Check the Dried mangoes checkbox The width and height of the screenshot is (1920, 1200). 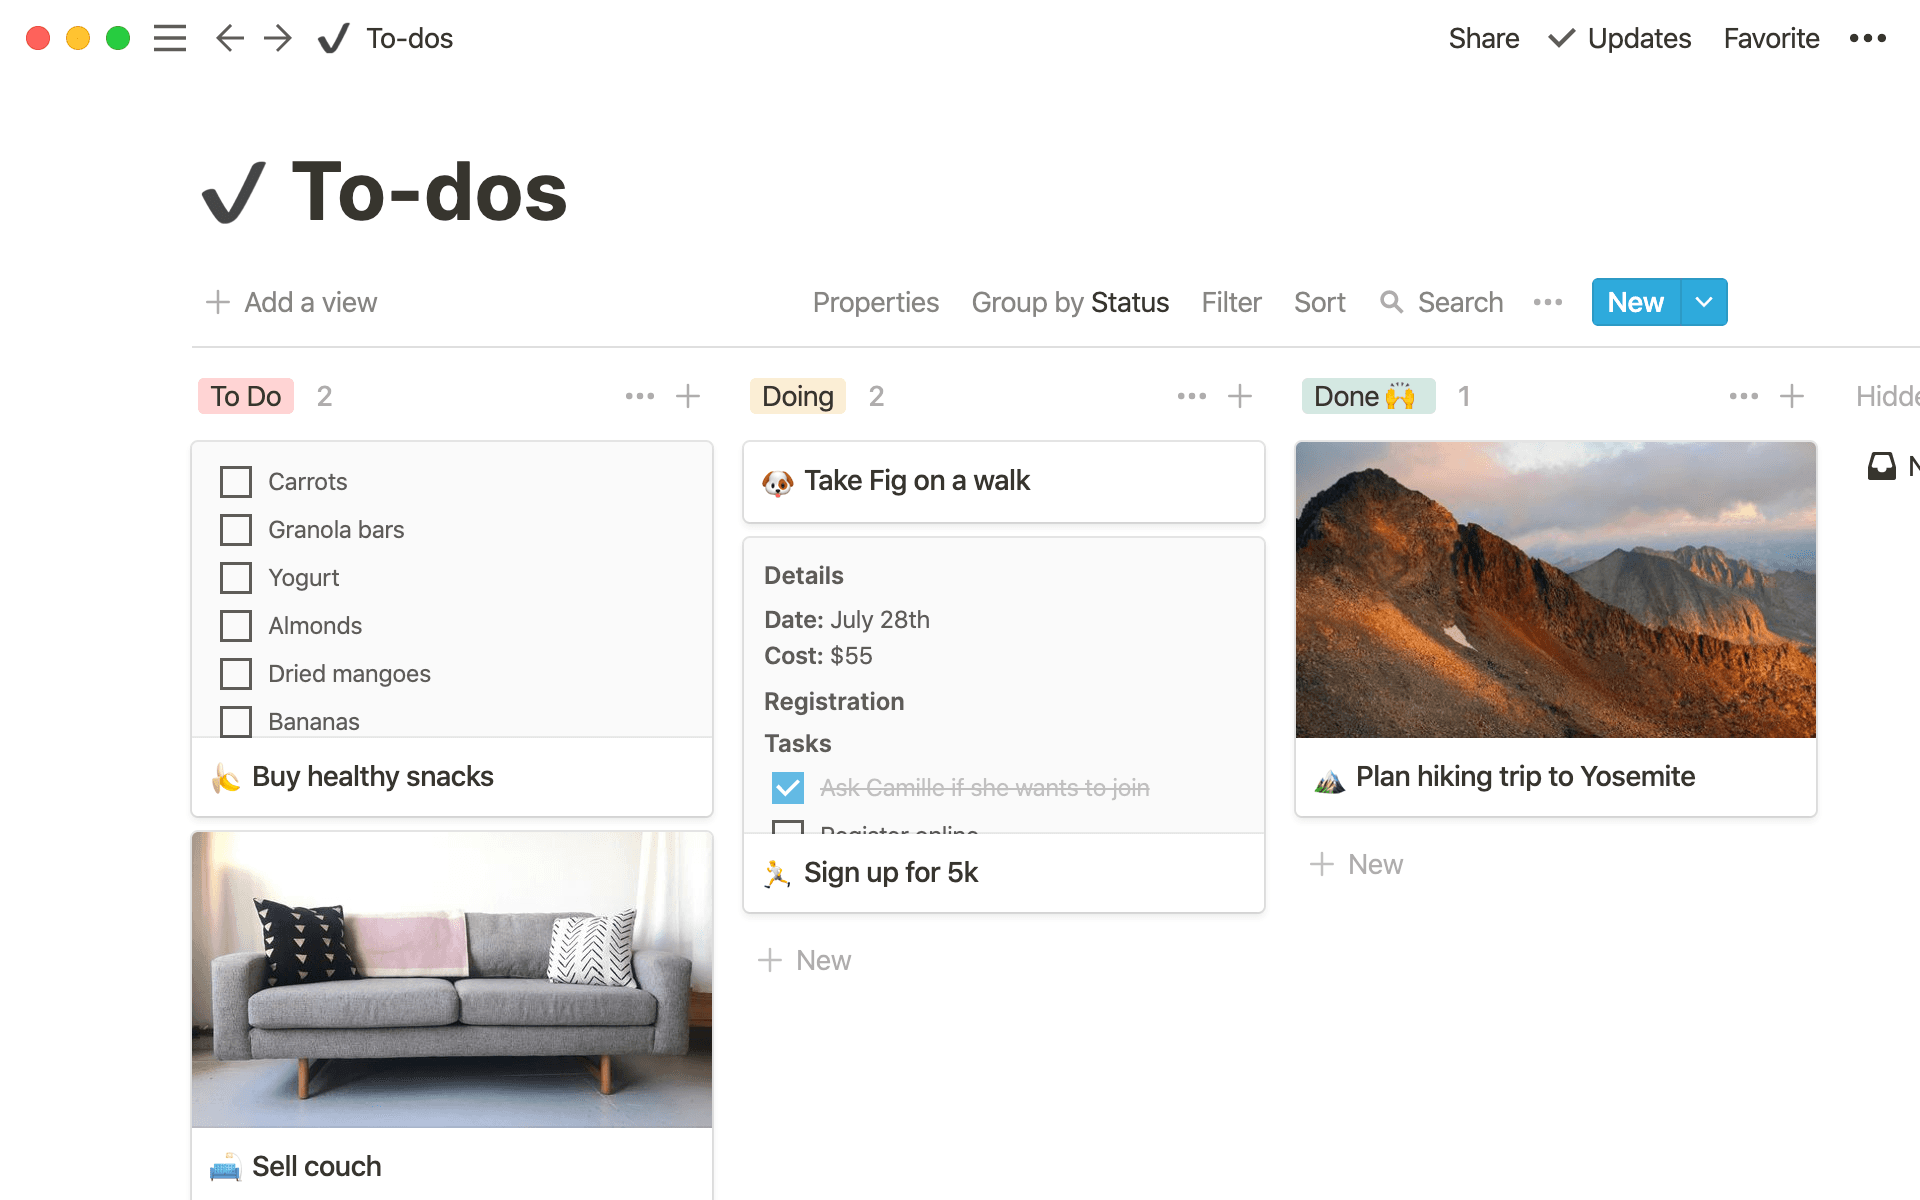pos(236,673)
